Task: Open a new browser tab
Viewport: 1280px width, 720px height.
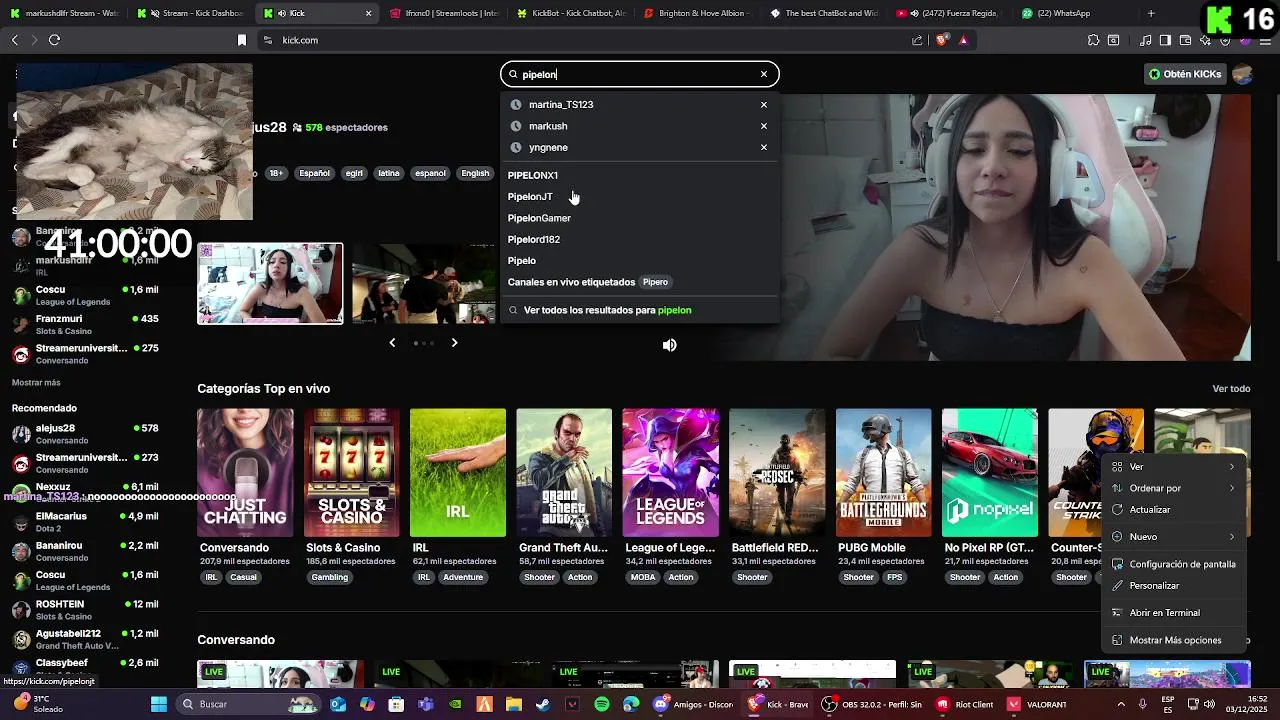Action: tap(1151, 13)
